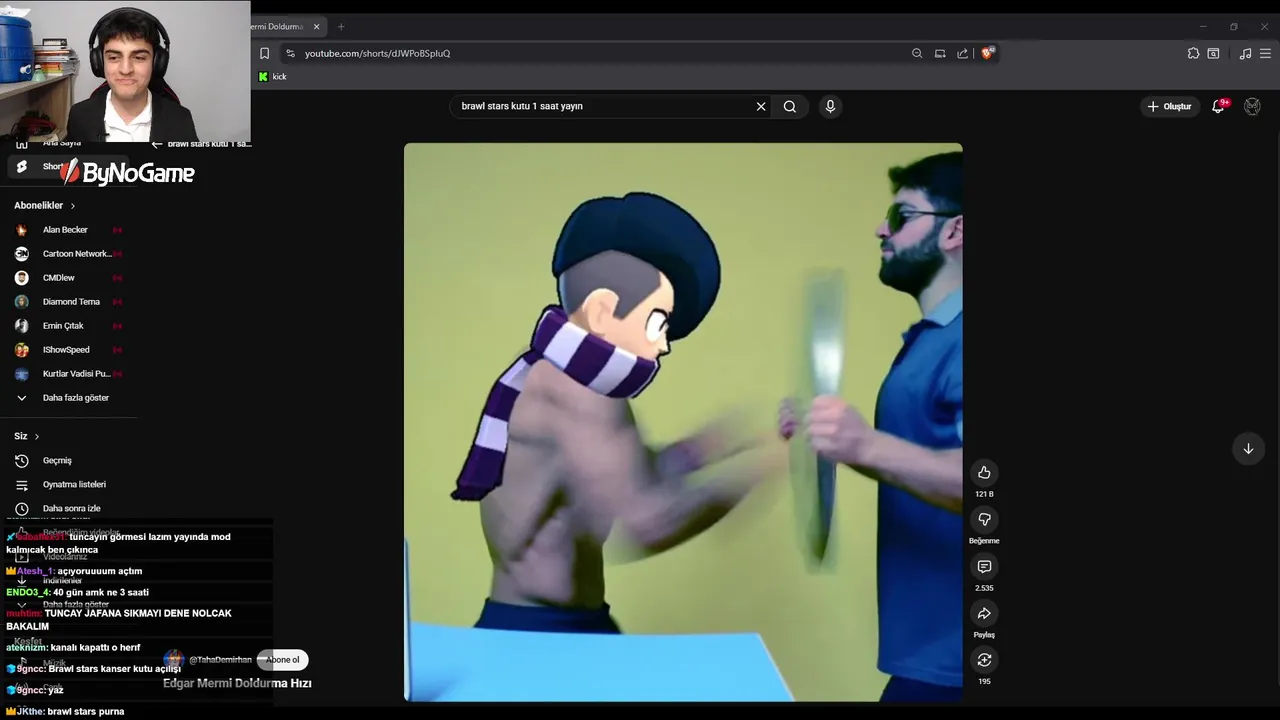Viewport: 1280px width, 720px height.
Task: Open the browser hamburger menu
Action: tap(1266, 53)
